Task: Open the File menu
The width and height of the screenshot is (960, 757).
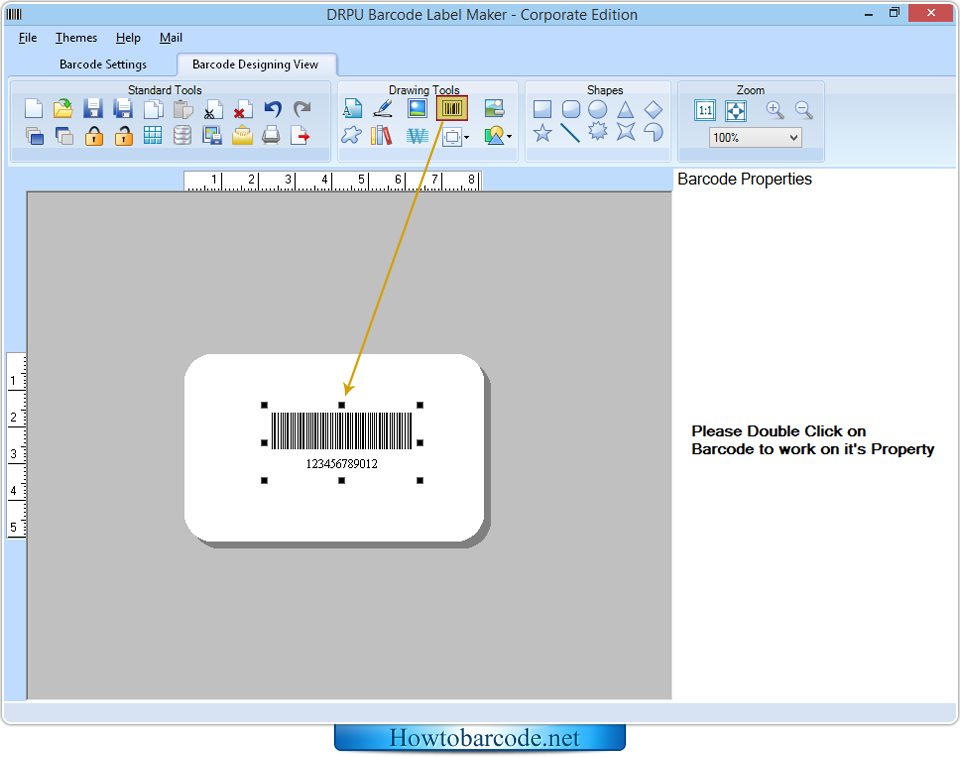Action: (x=28, y=38)
